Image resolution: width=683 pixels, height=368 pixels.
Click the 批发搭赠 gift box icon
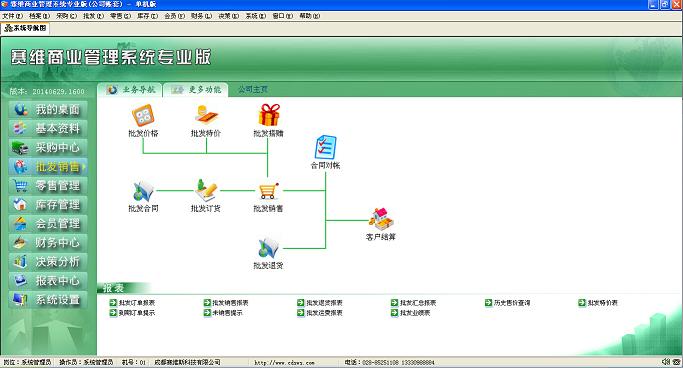(269, 115)
